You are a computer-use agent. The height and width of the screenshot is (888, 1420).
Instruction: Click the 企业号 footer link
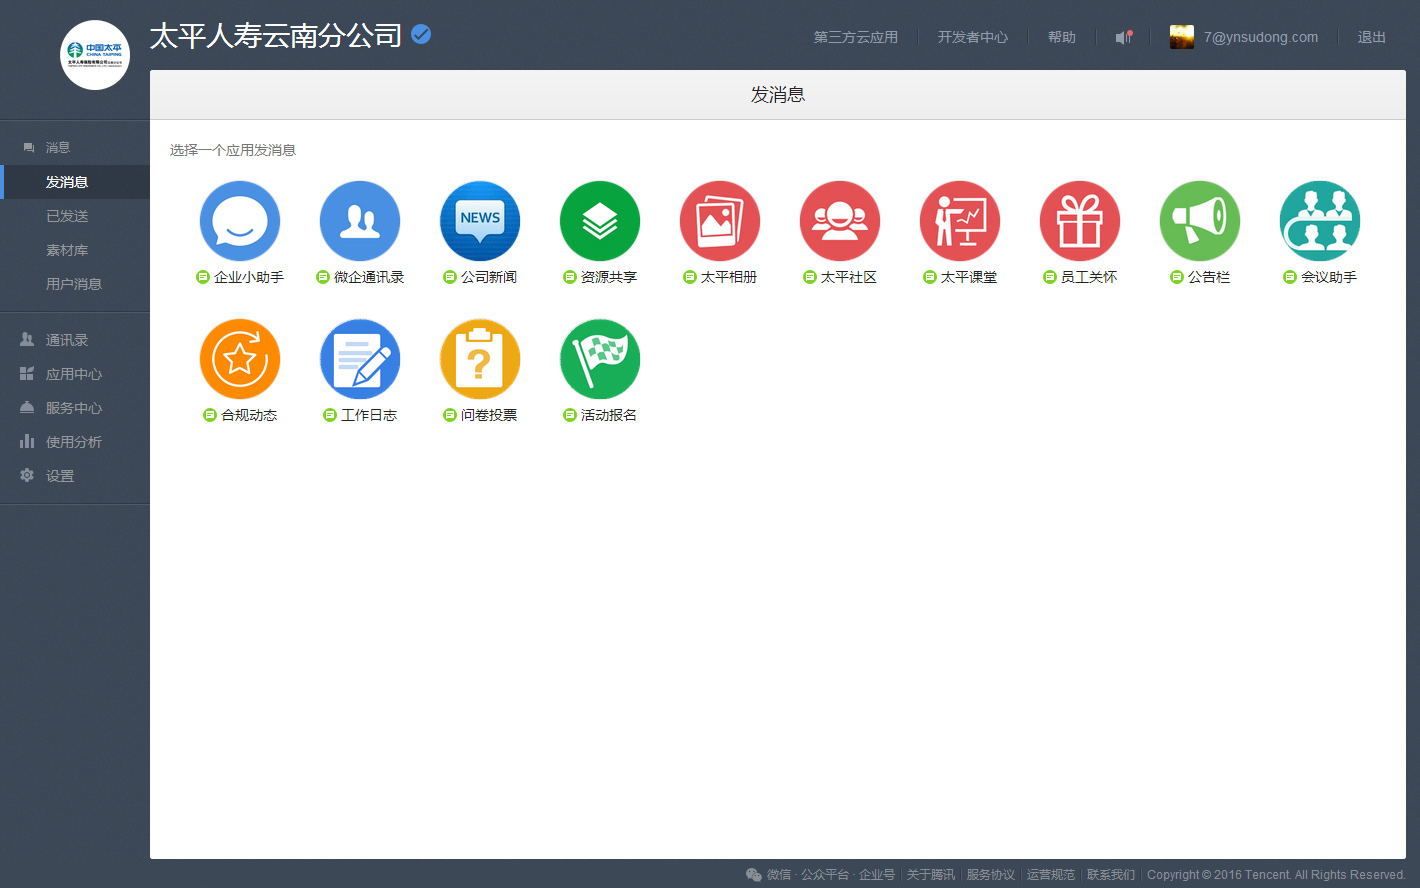(x=877, y=875)
